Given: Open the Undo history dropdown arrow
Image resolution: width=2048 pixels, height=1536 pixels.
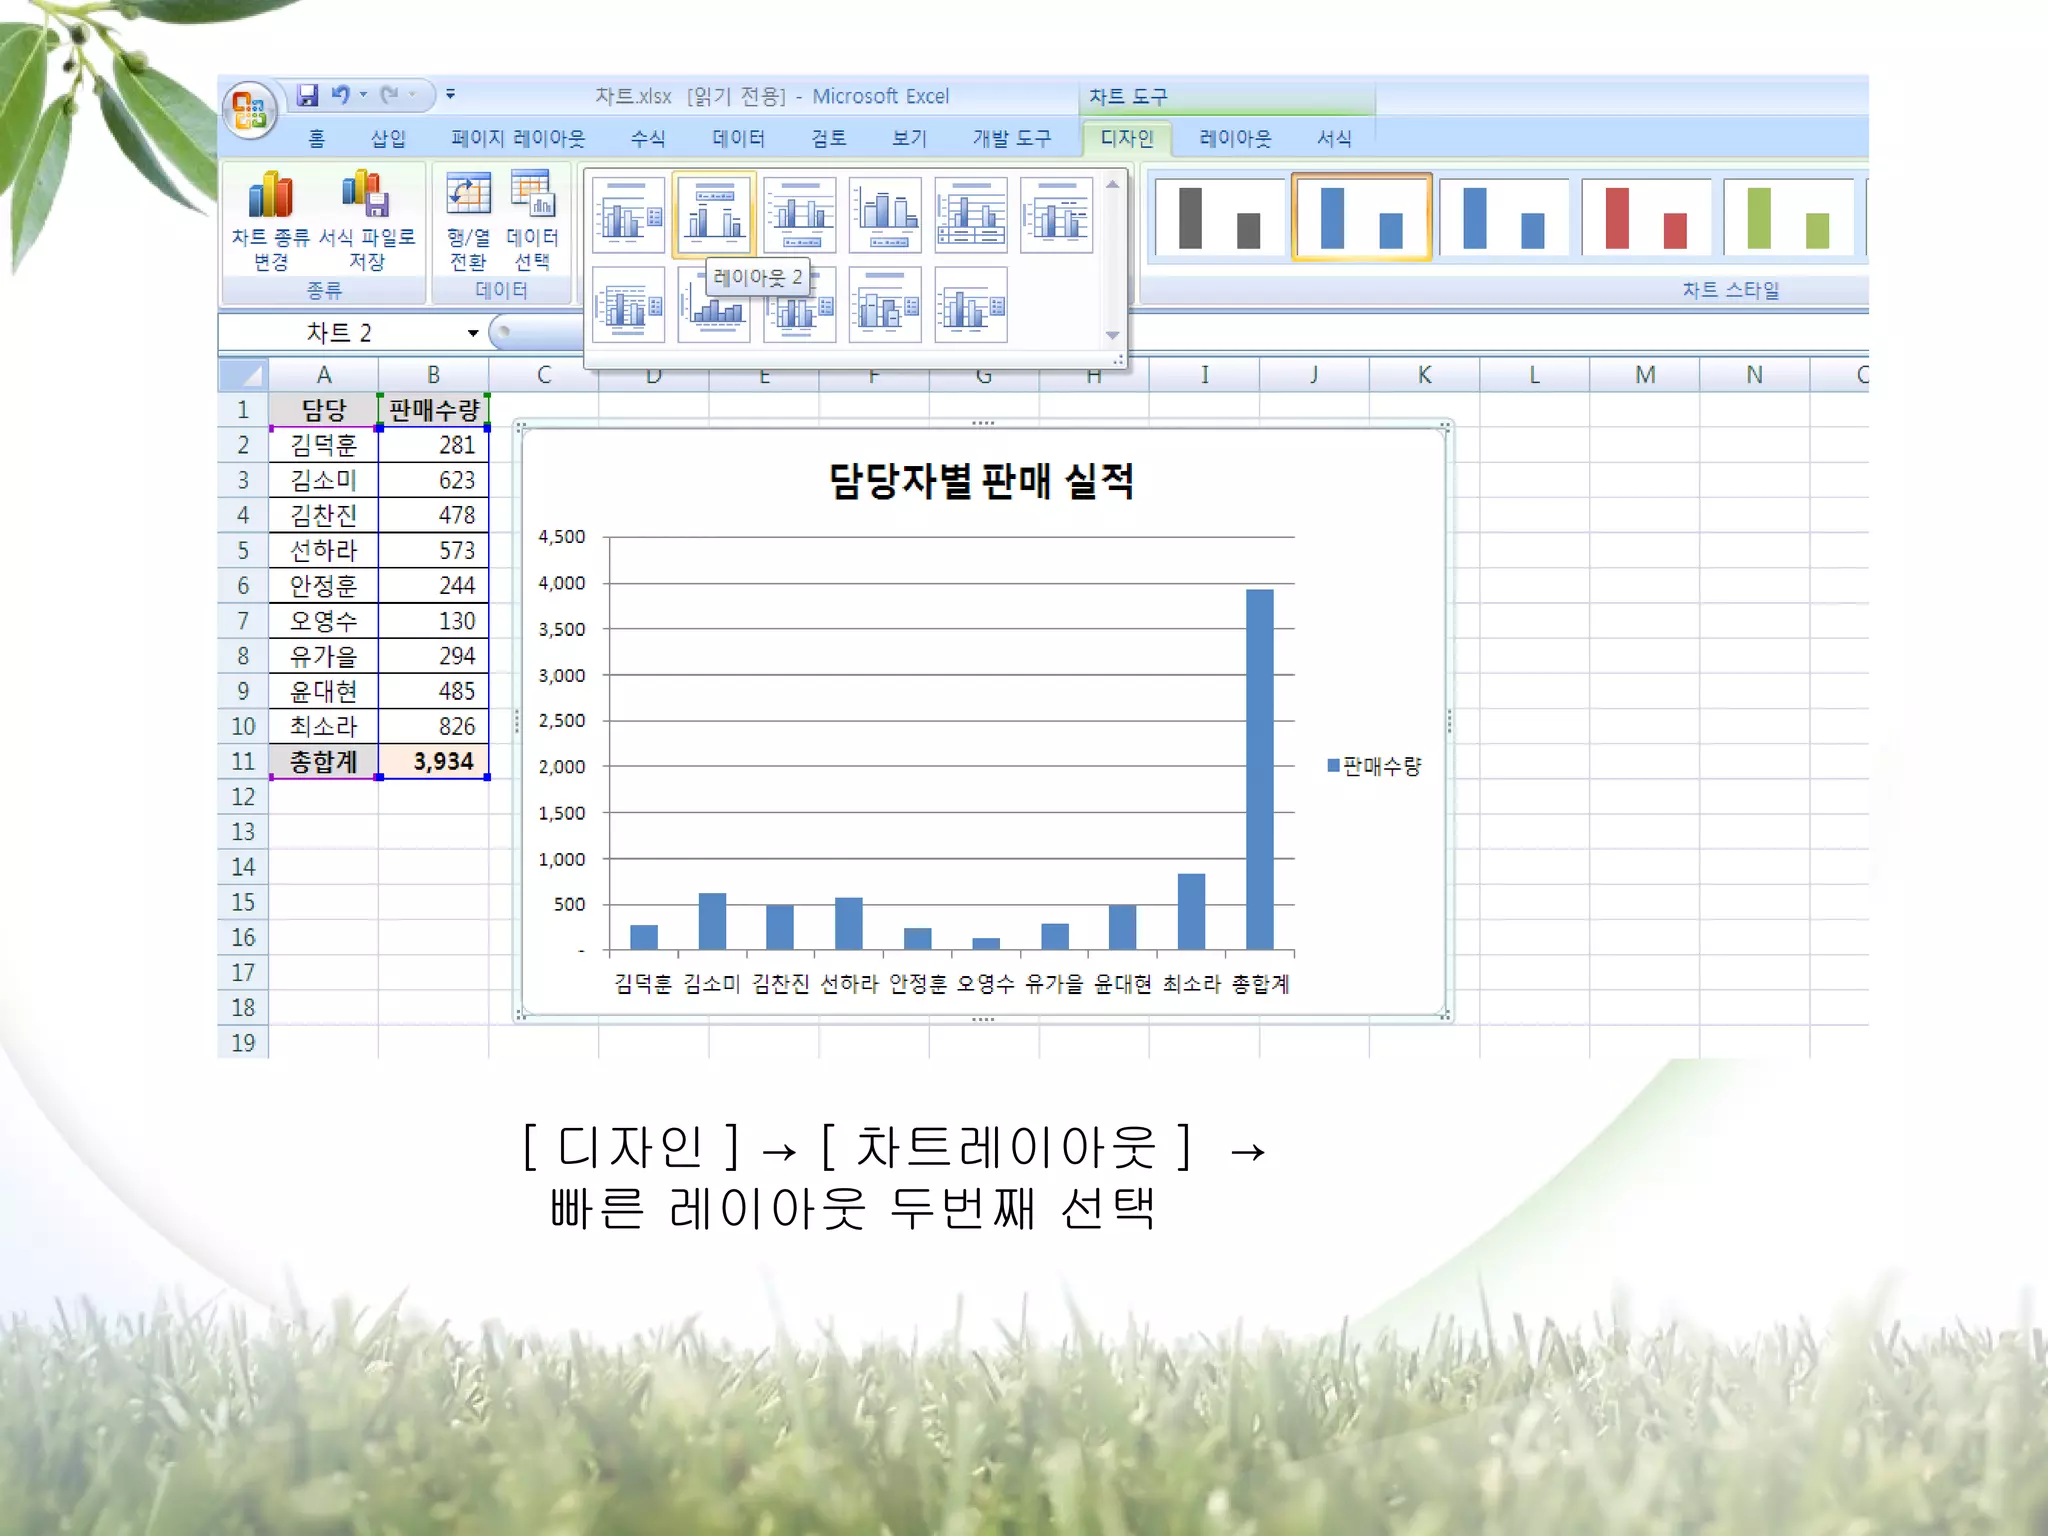Looking at the screenshot, I should [x=364, y=95].
